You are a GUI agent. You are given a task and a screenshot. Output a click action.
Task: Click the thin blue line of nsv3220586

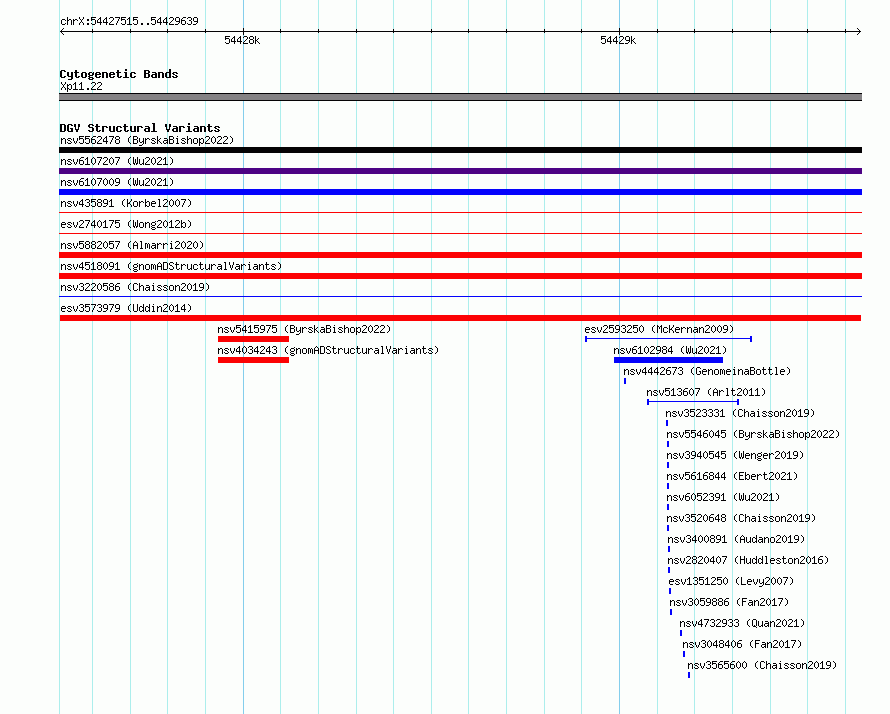tap(460, 297)
